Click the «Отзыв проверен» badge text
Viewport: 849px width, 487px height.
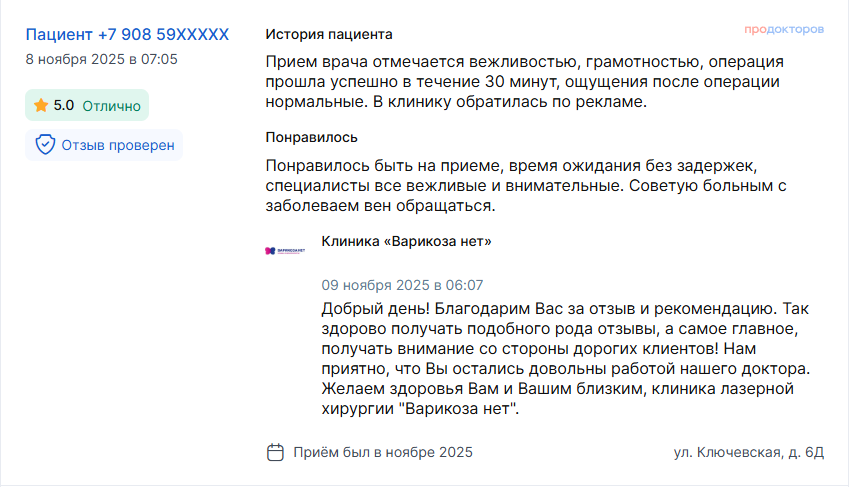click(x=118, y=145)
